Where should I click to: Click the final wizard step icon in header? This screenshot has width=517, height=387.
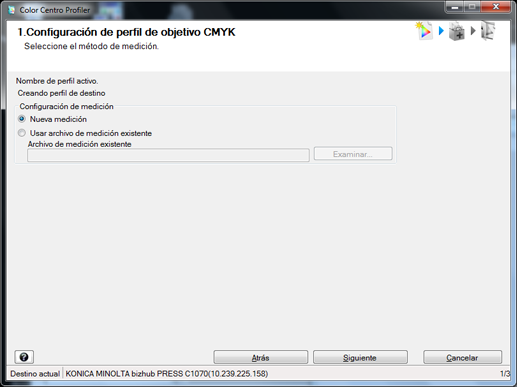pyautogui.click(x=488, y=31)
